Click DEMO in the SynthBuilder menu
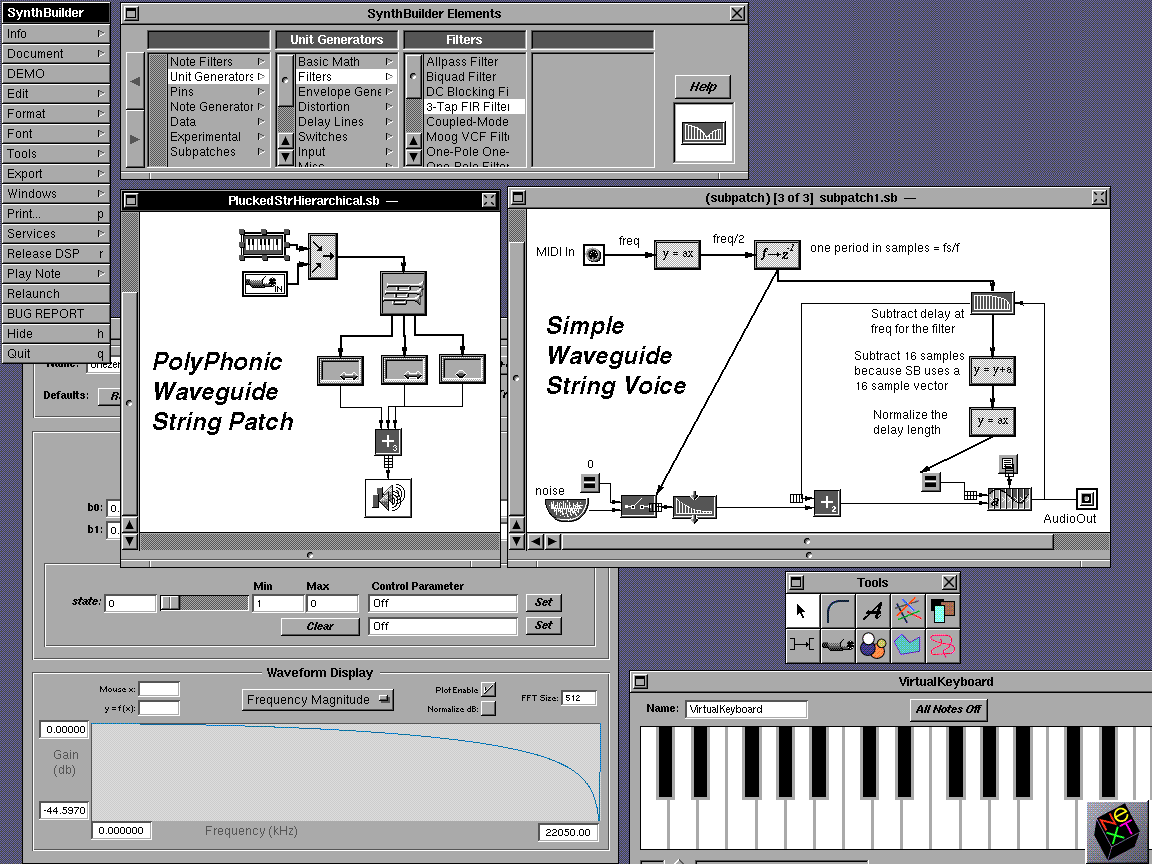This screenshot has height=864, width=1152. tap(55, 73)
